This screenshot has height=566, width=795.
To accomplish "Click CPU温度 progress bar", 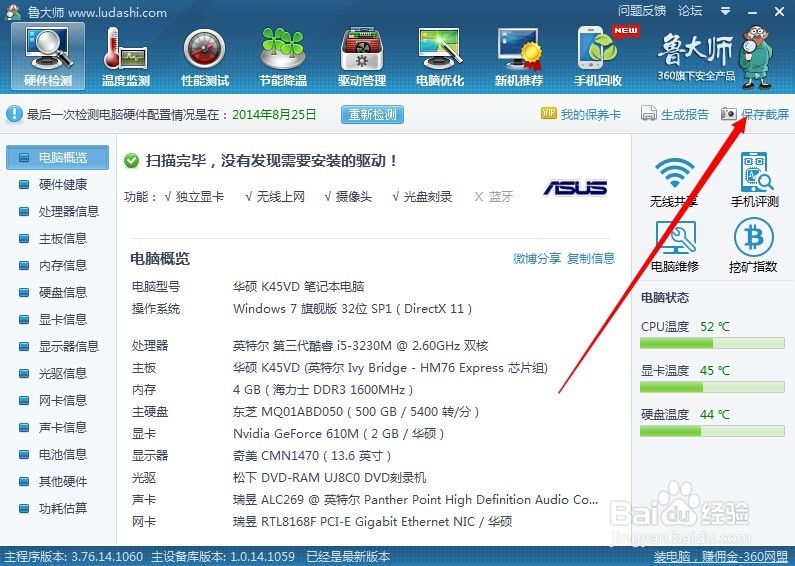I will [x=712, y=343].
